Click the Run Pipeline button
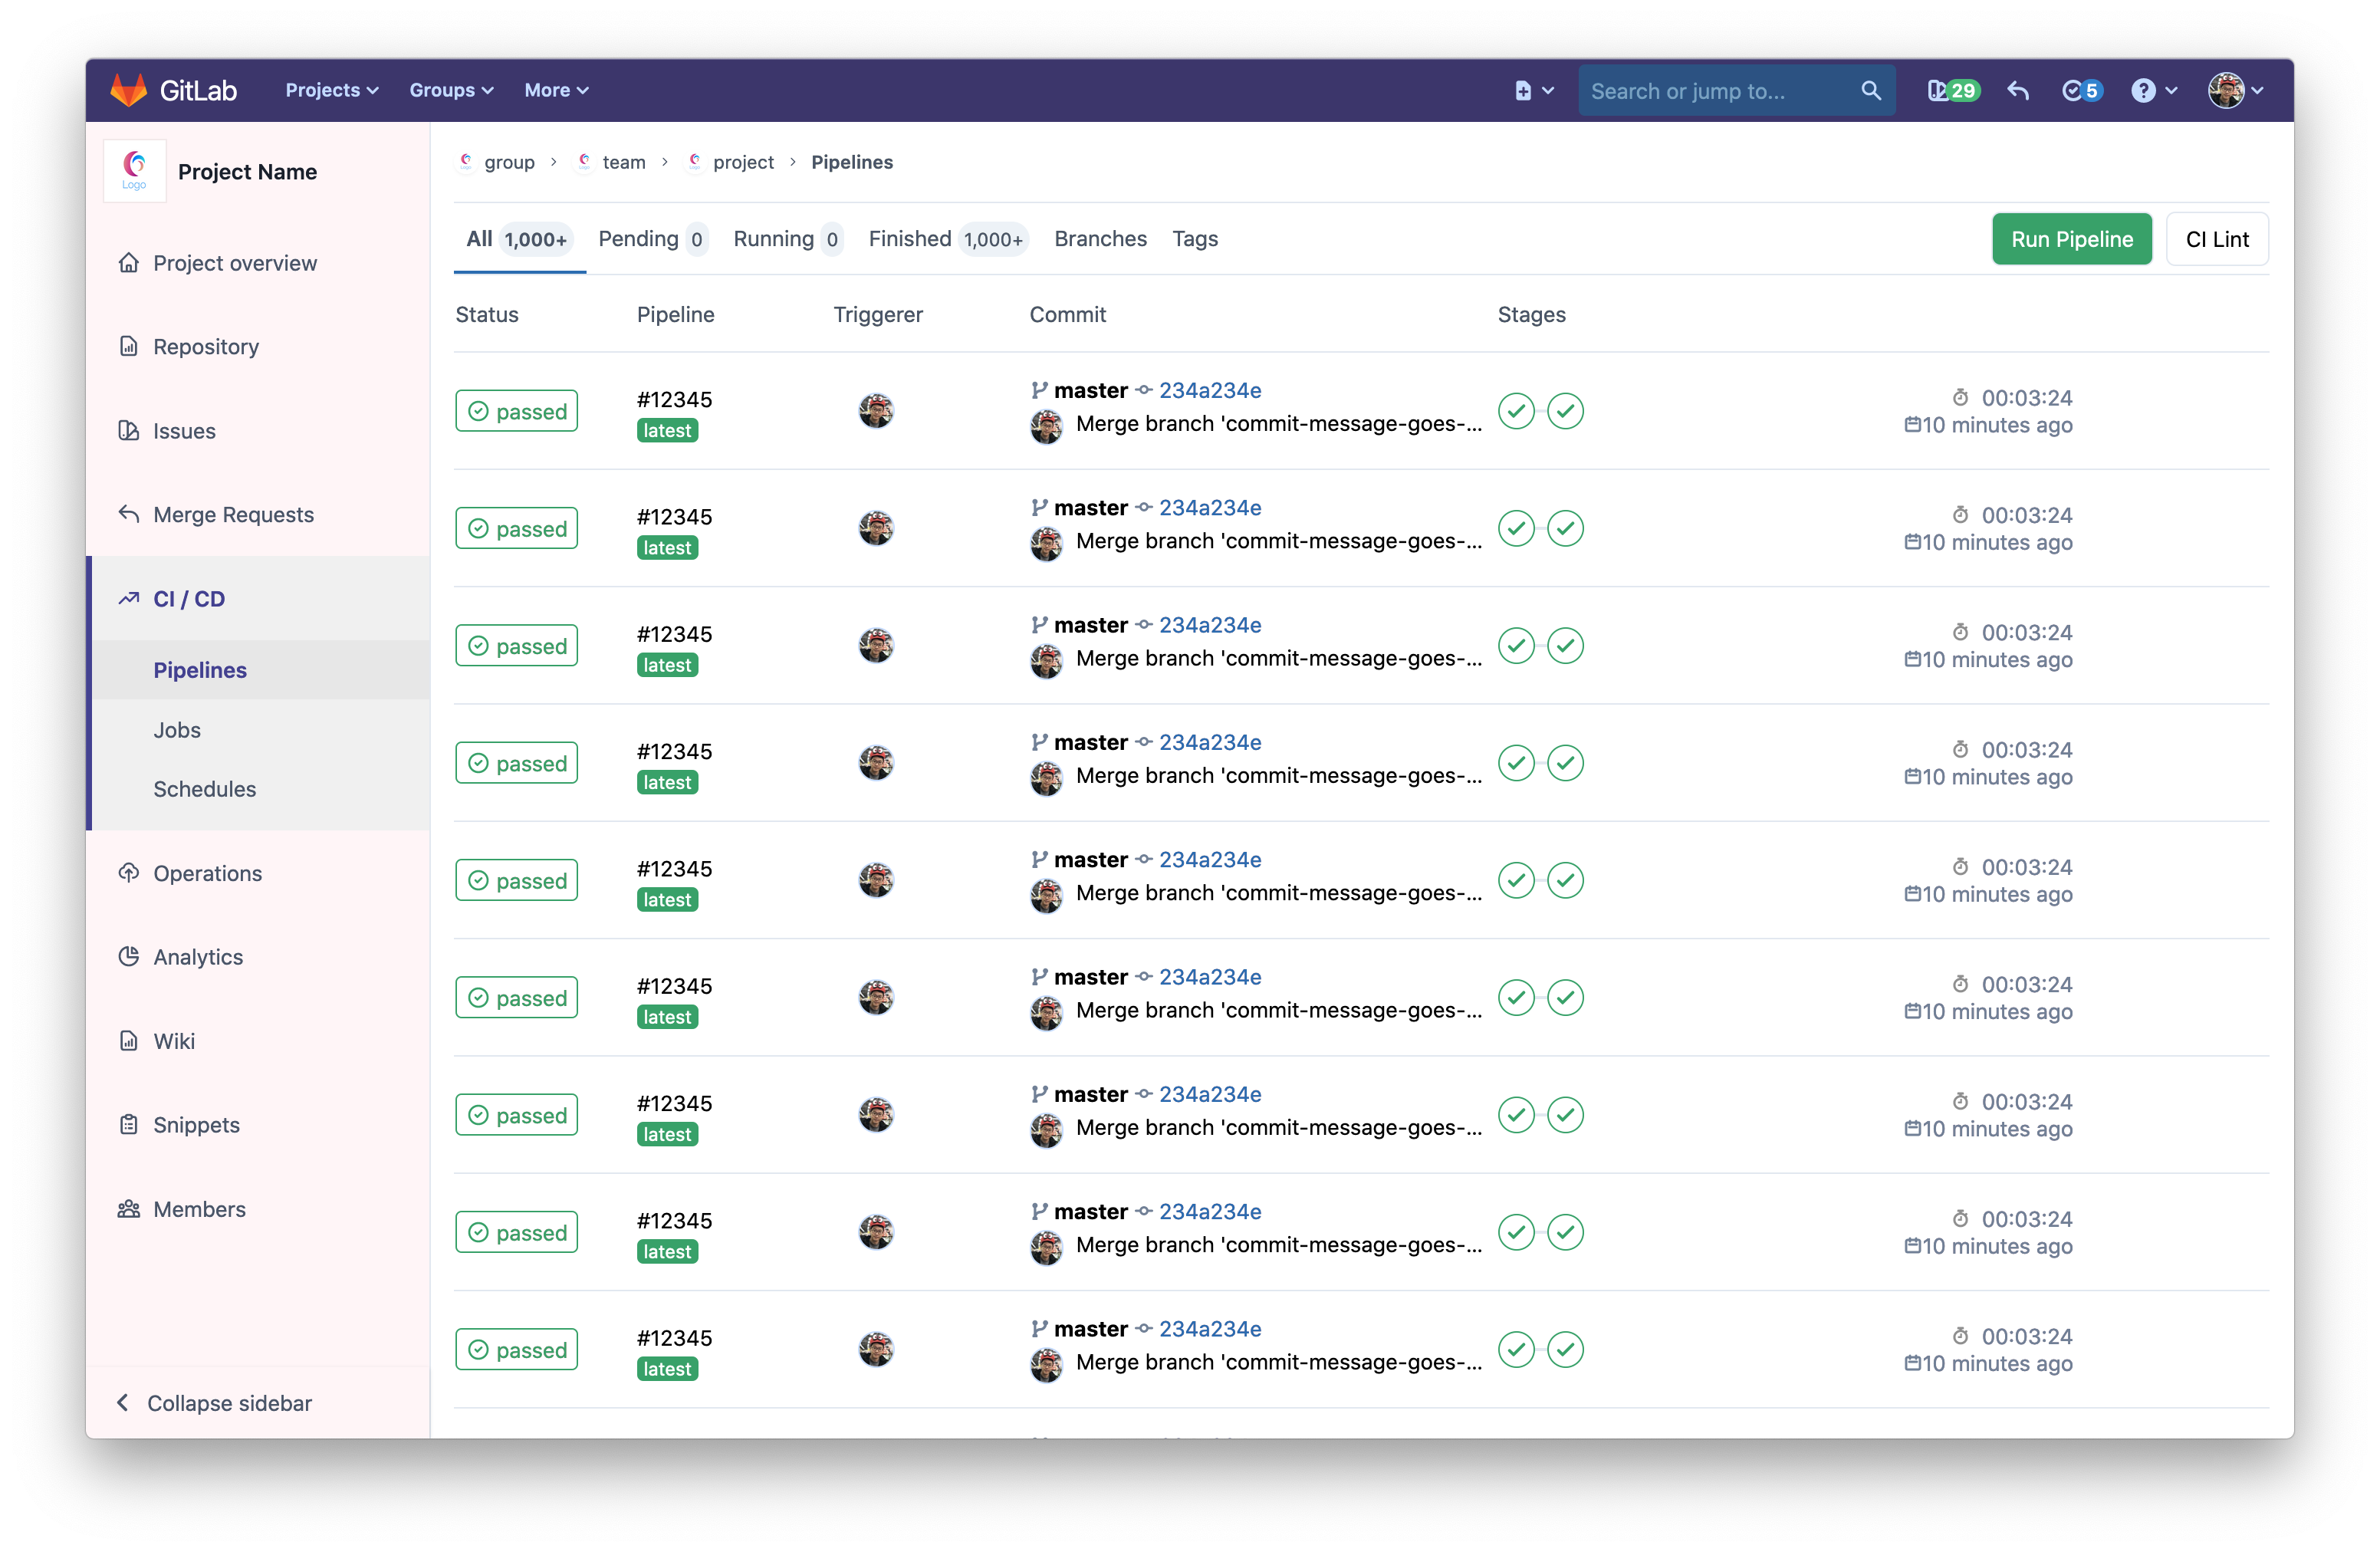 coord(2071,239)
